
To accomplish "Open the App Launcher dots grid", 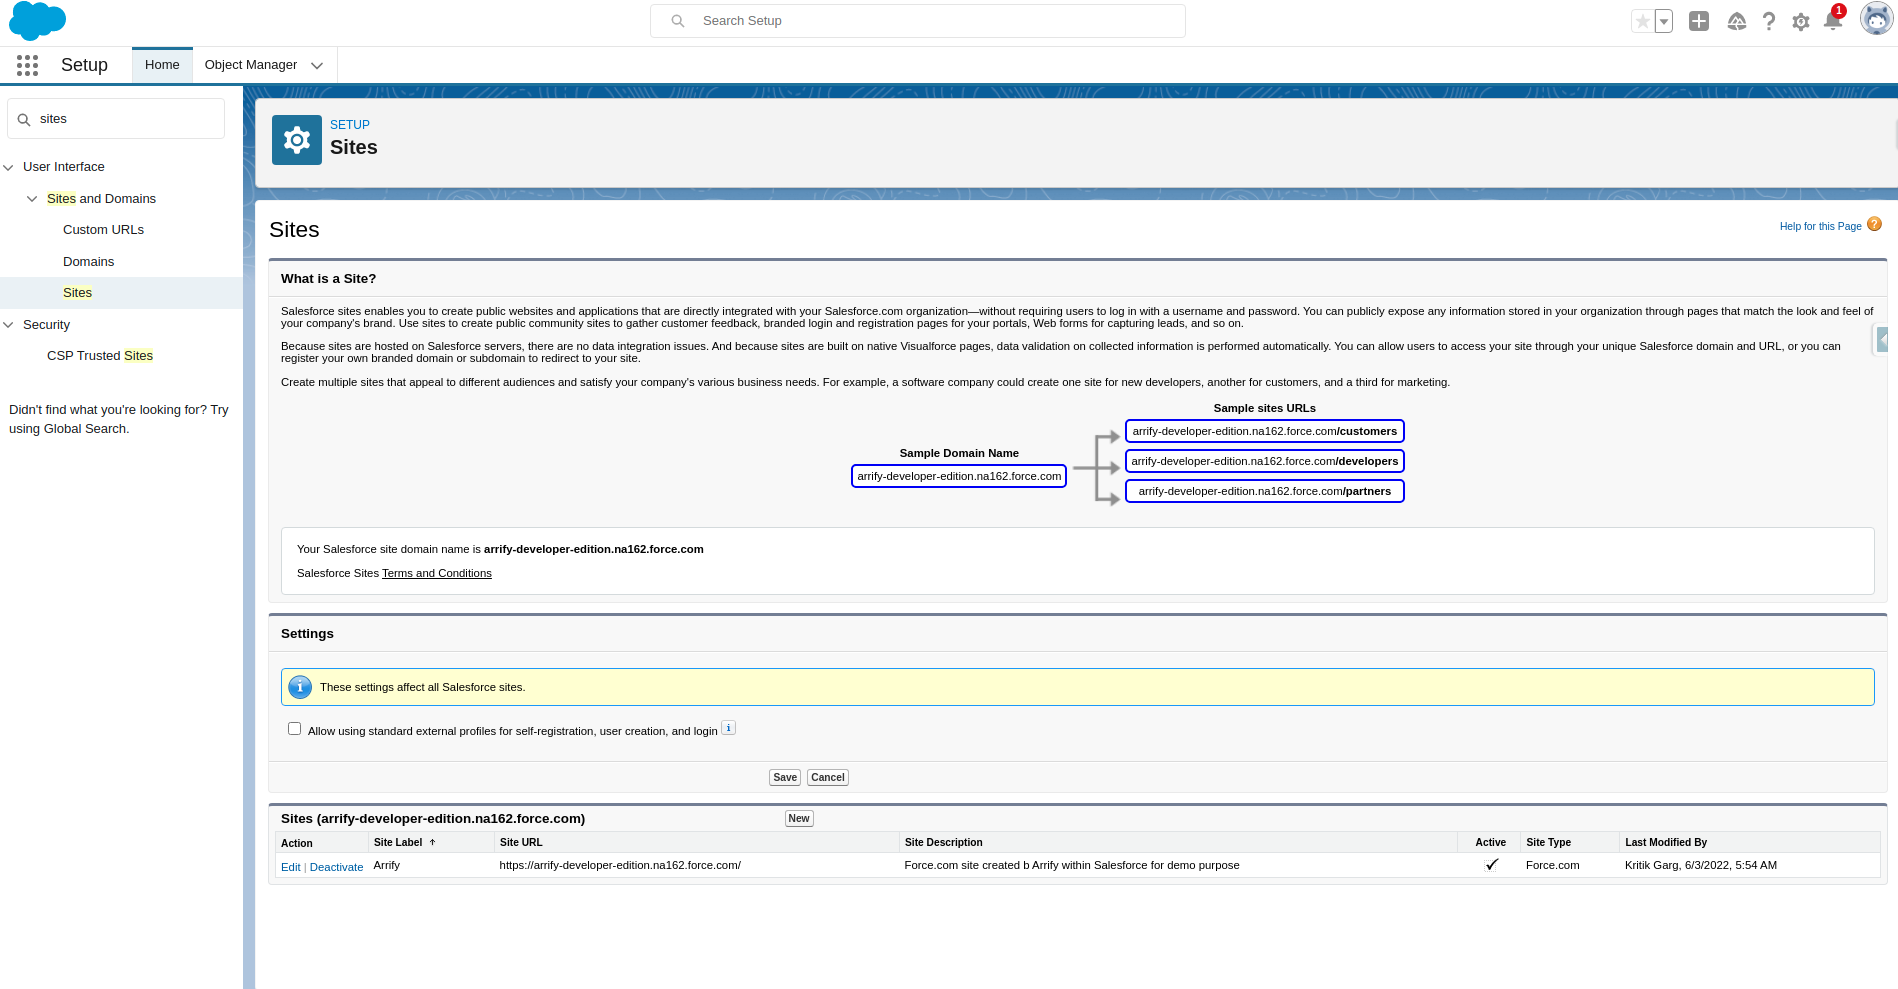I will click(x=27, y=65).
